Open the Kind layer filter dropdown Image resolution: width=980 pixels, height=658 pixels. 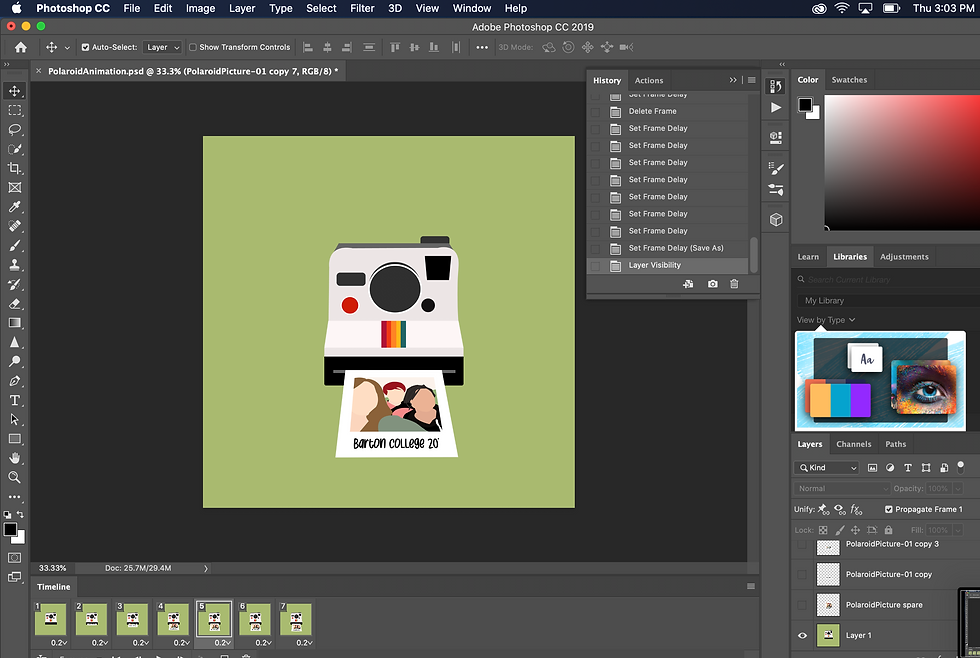coord(827,467)
